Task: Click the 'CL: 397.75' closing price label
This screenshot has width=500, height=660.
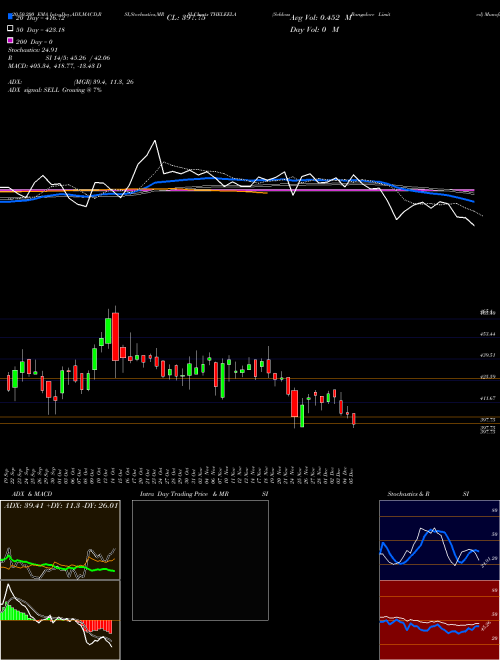Action: pyautogui.click(x=186, y=18)
